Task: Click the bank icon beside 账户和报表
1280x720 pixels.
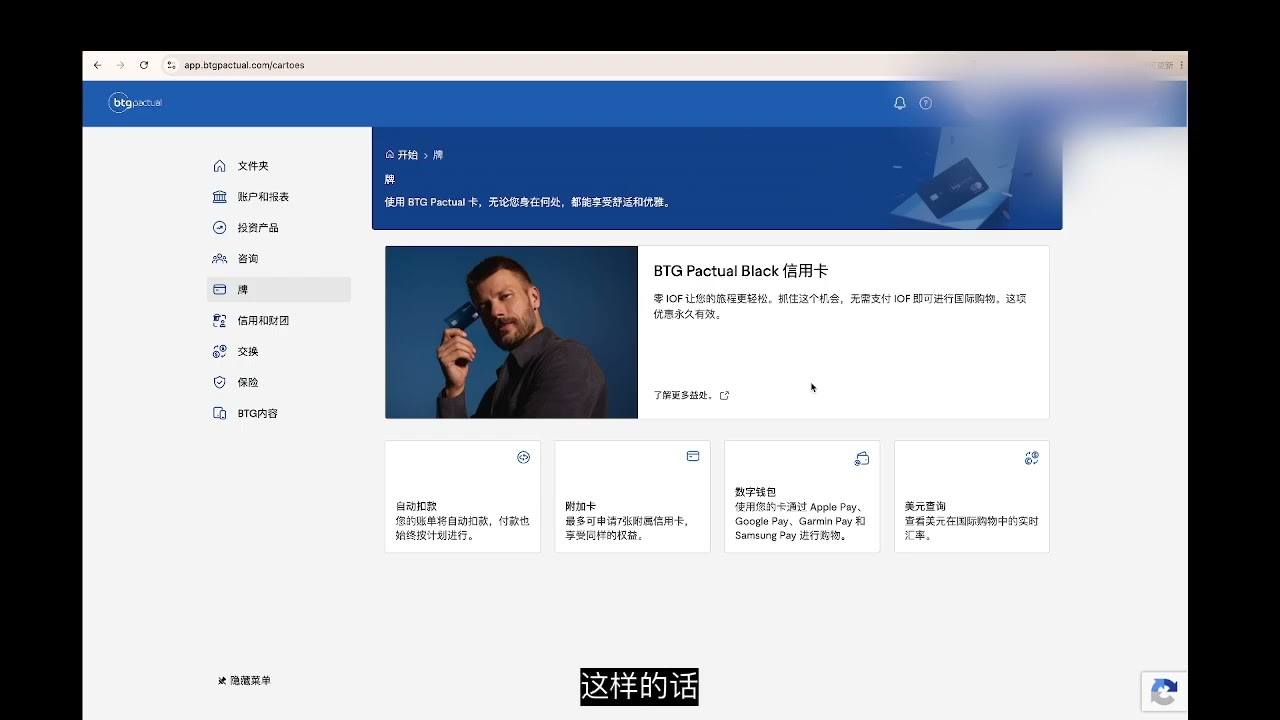Action: 220,197
